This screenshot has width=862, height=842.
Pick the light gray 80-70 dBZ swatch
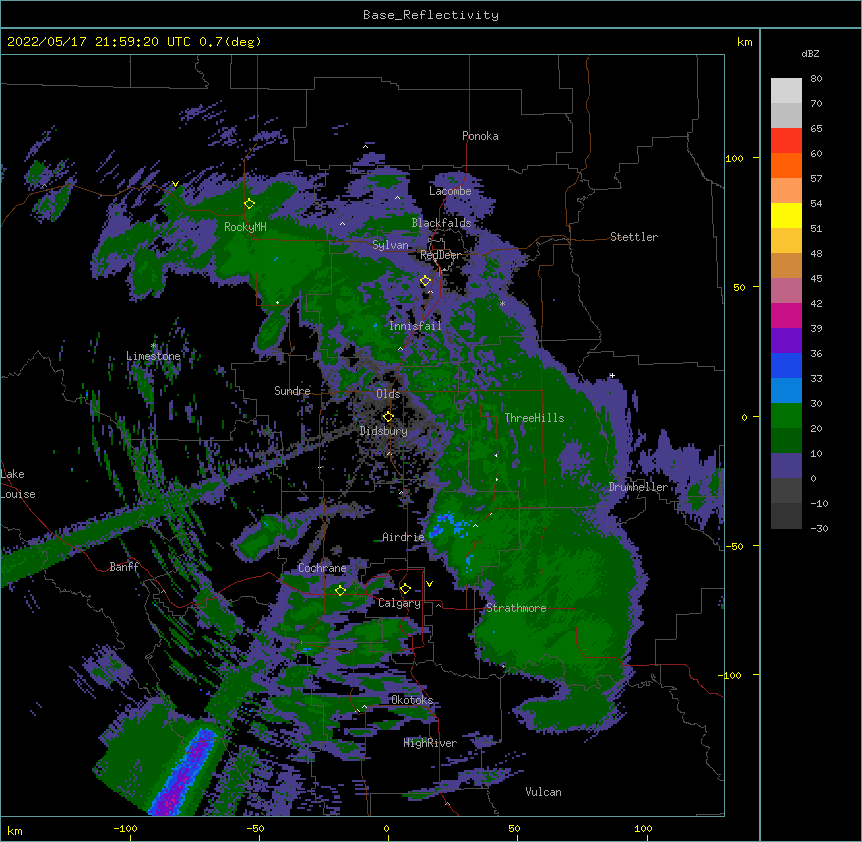(786, 90)
